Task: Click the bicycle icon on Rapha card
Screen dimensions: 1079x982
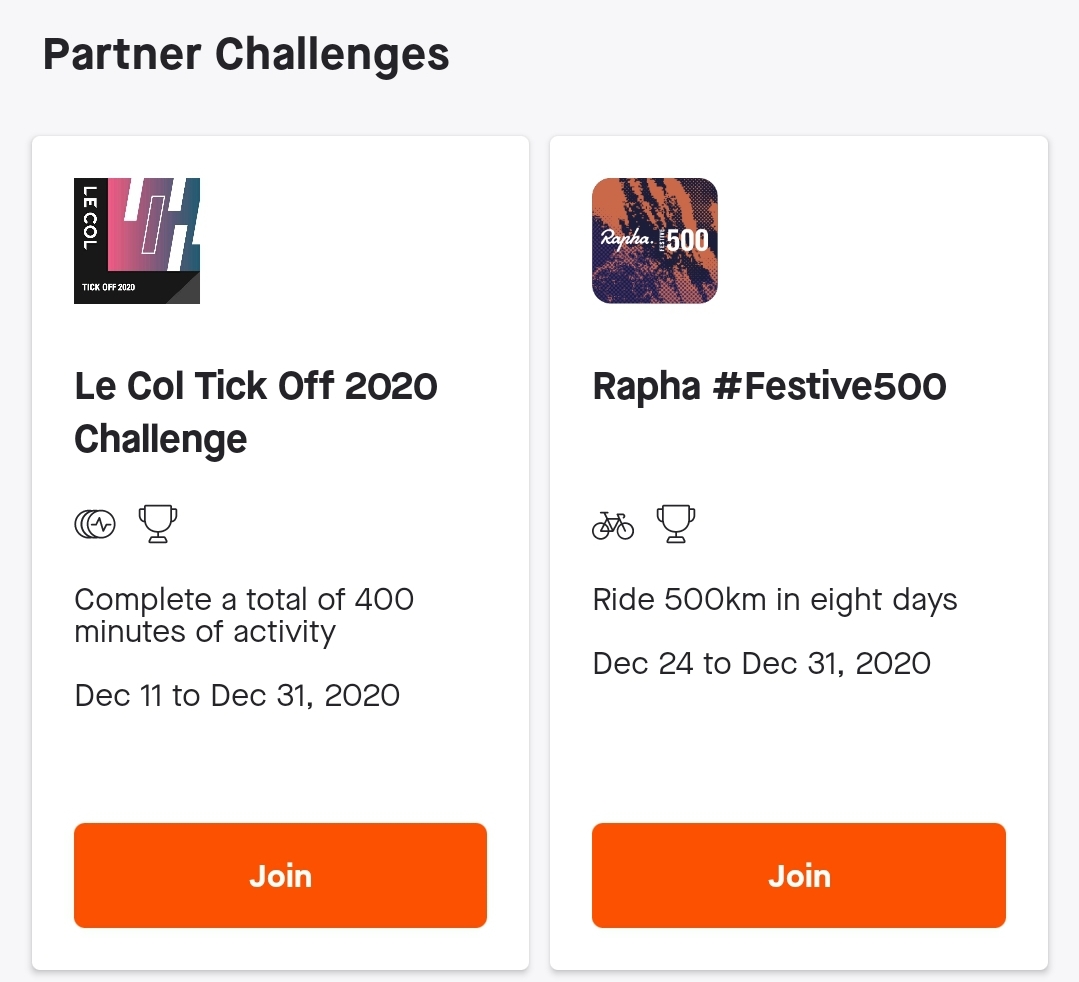Action: [x=613, y=523]
